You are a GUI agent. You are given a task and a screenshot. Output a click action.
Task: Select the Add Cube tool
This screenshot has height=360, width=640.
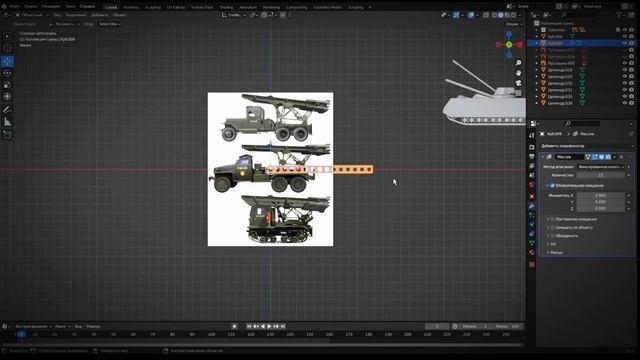point(7,134)
